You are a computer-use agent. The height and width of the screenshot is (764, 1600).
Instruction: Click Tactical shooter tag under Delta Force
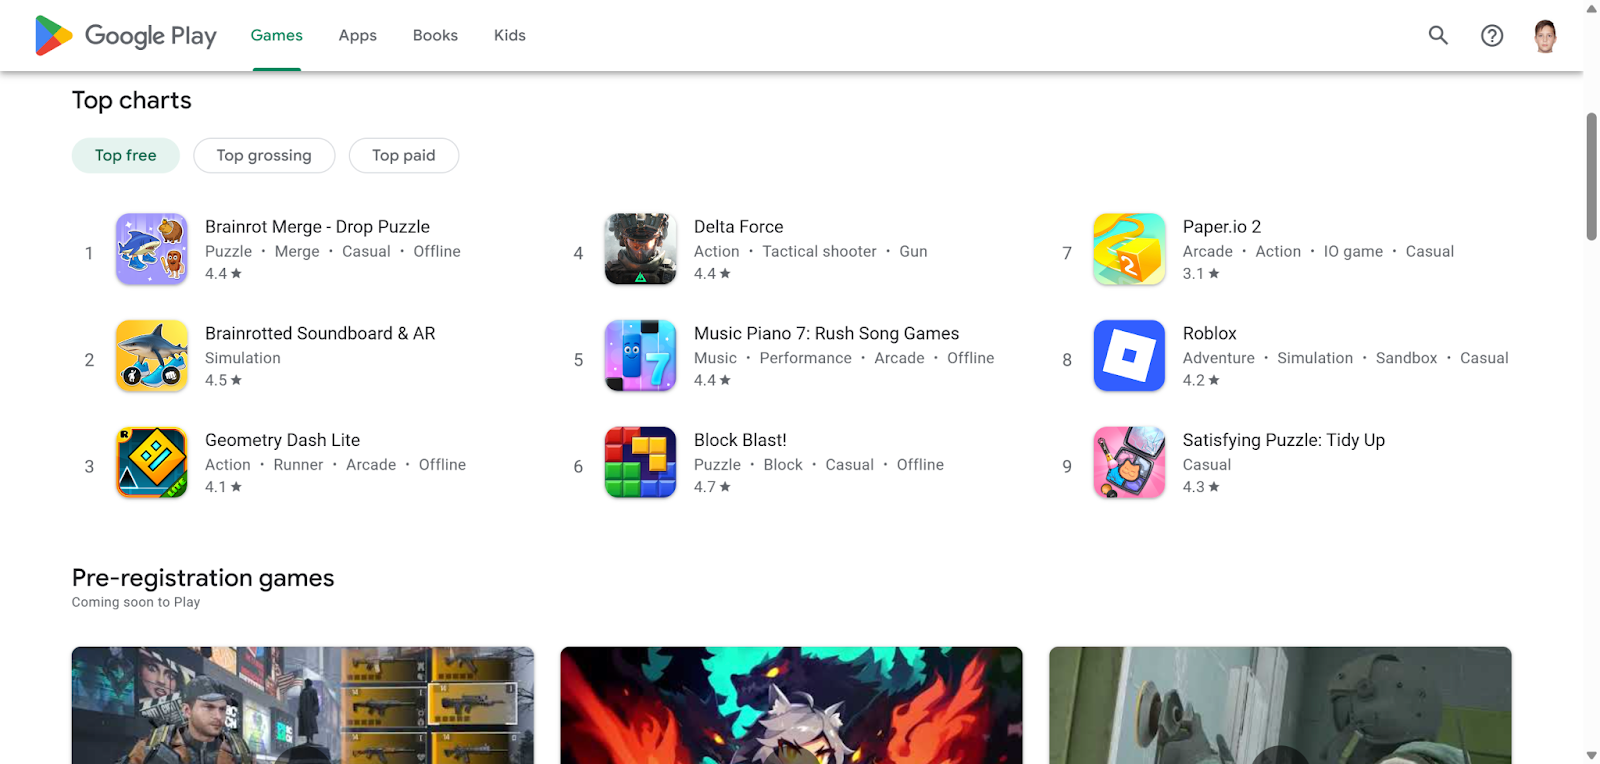tap(819, 252)
